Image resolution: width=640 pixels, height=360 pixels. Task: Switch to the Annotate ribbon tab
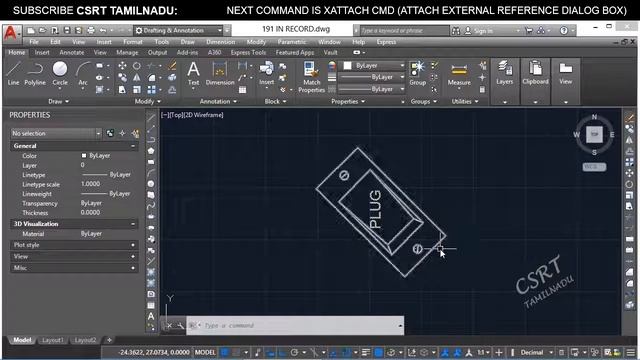(x=71, y=53)
